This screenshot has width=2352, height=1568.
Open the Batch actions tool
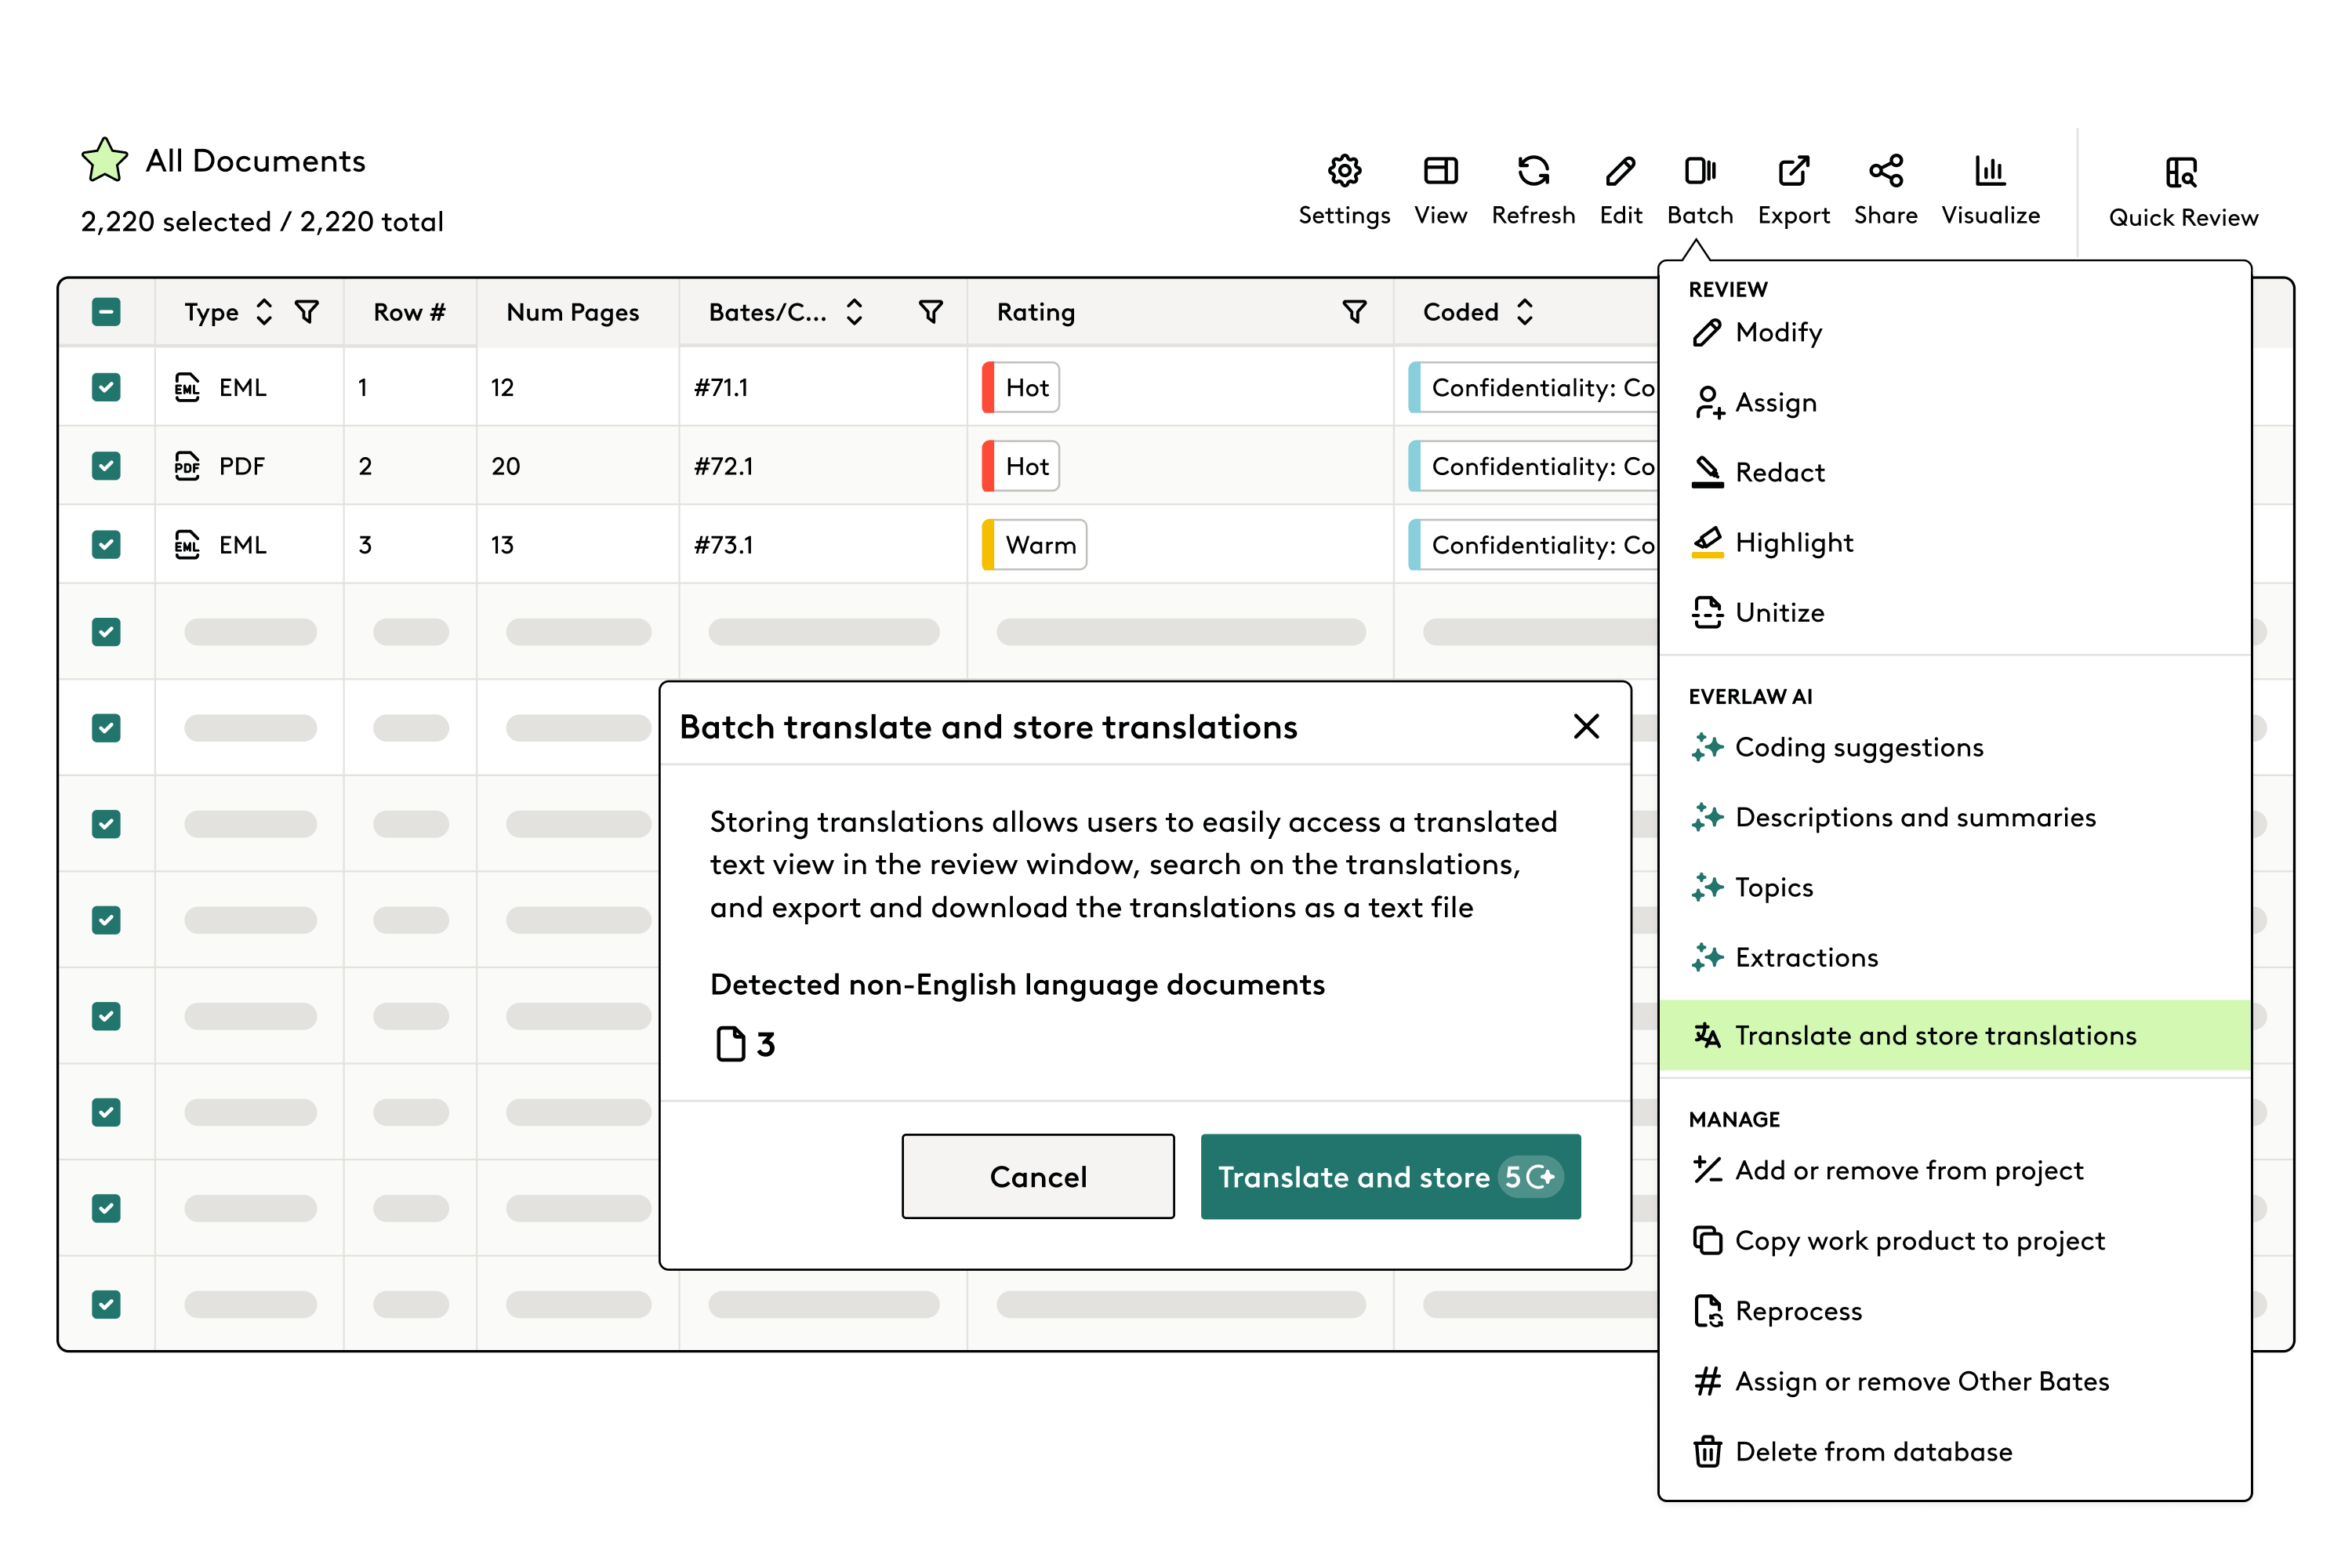[x=1700, y=191]
